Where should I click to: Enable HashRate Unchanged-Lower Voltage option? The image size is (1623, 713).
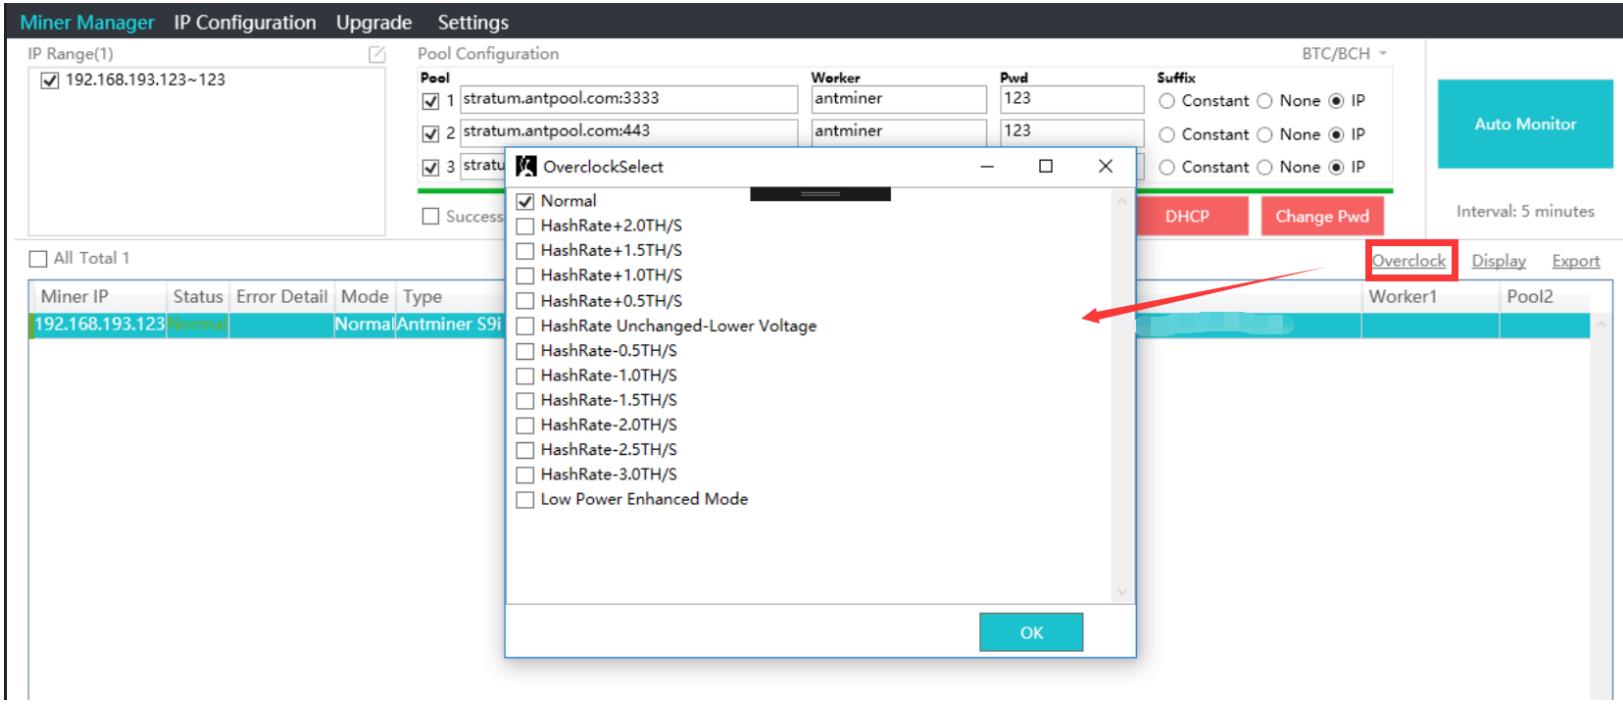click(525, 326)
